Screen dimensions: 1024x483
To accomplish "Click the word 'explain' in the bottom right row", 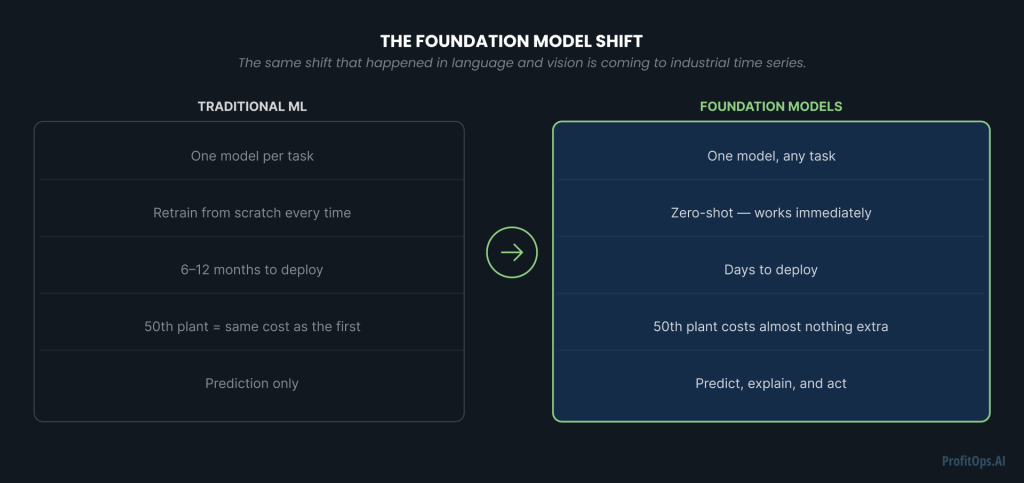I will (x=771, y=384).
